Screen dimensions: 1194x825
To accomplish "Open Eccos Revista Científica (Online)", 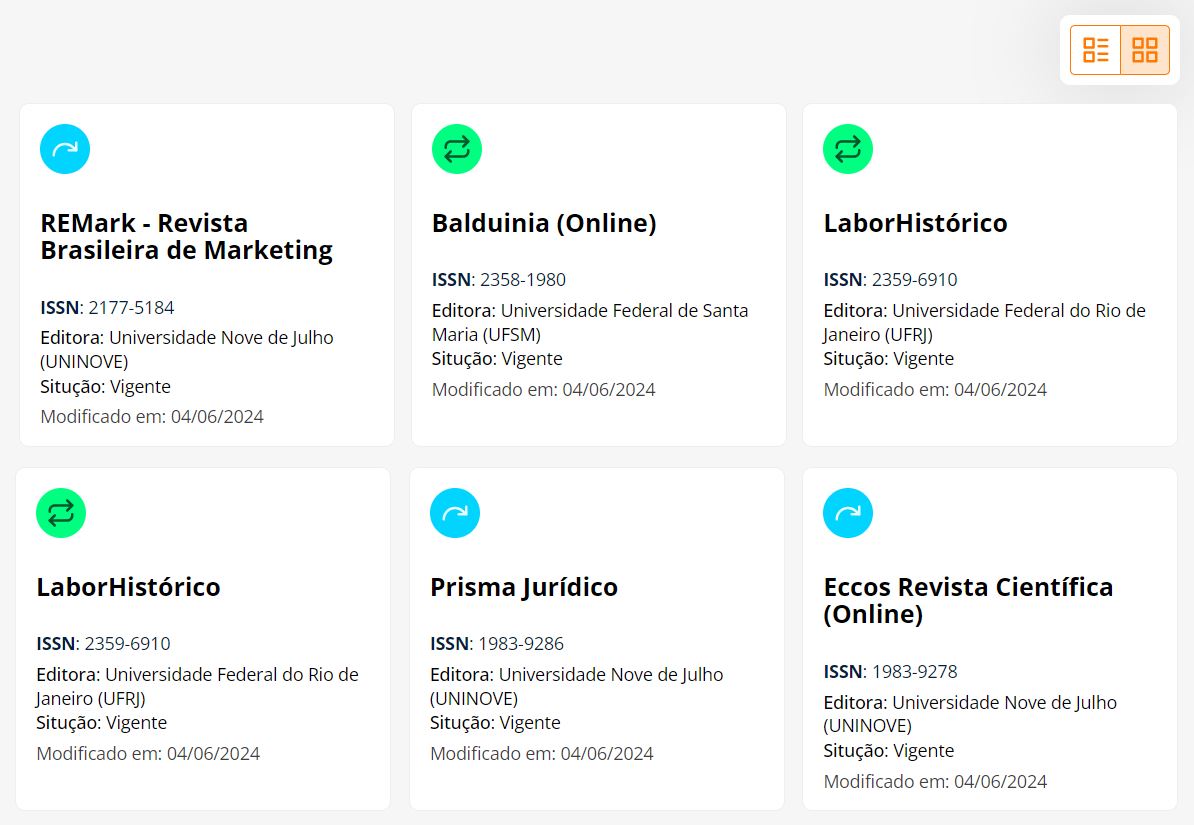I will [967, 600].
